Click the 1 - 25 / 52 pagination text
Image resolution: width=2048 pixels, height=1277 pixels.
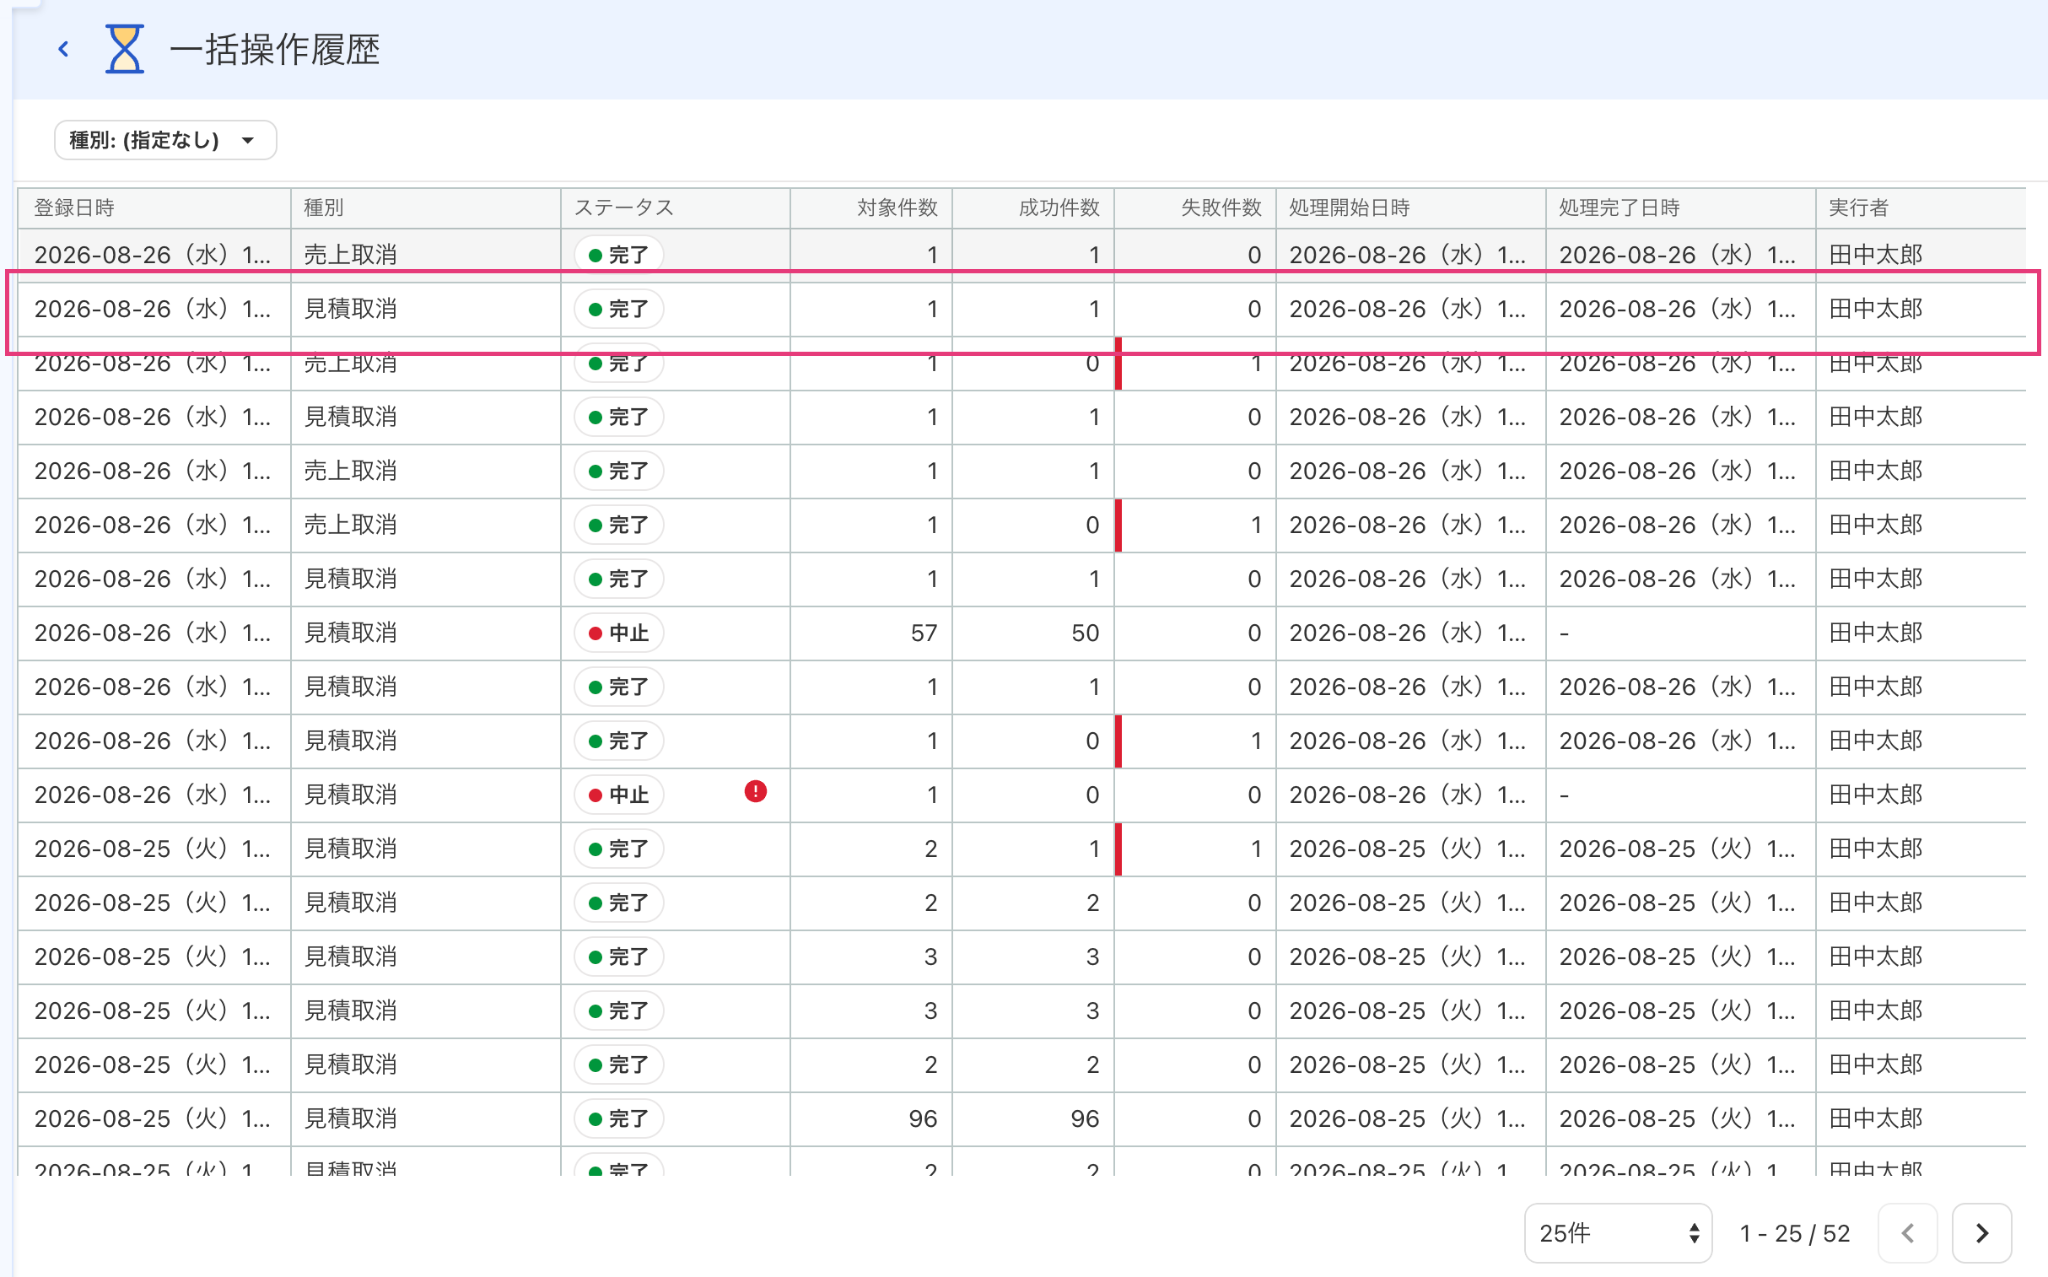point(1795,1233)
